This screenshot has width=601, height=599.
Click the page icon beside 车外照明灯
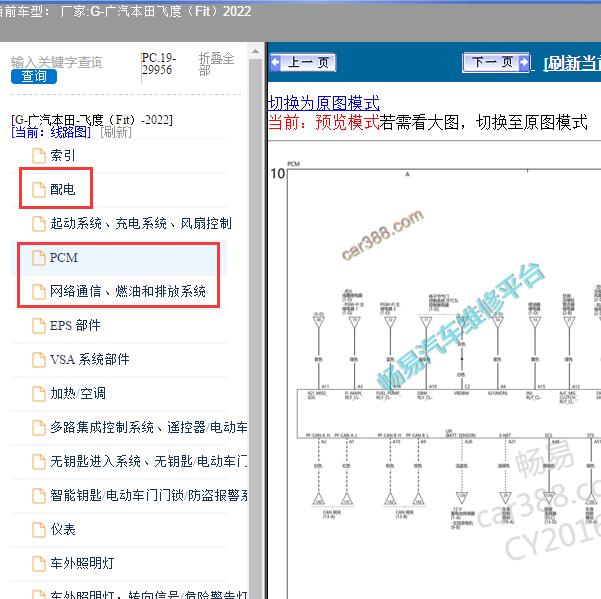39,564
